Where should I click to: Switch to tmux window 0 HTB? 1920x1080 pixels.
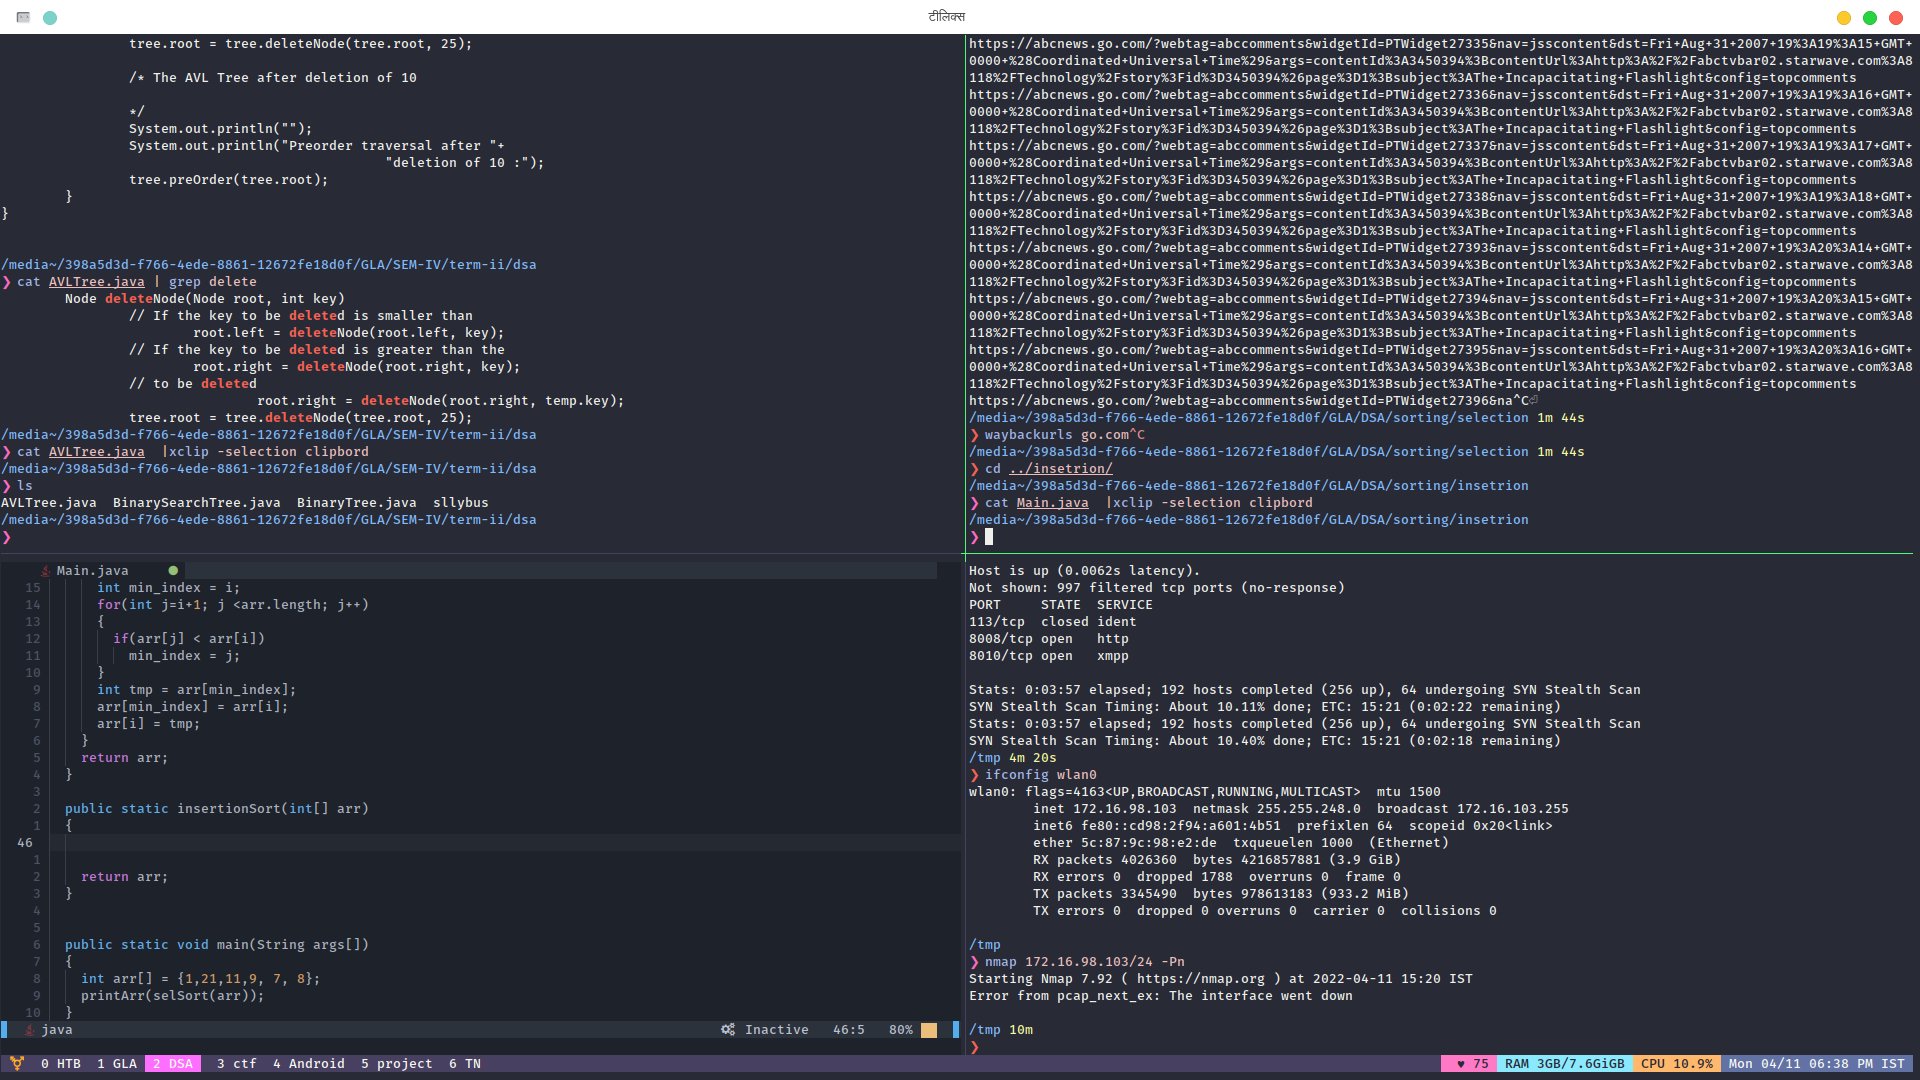pos(60,1064)
